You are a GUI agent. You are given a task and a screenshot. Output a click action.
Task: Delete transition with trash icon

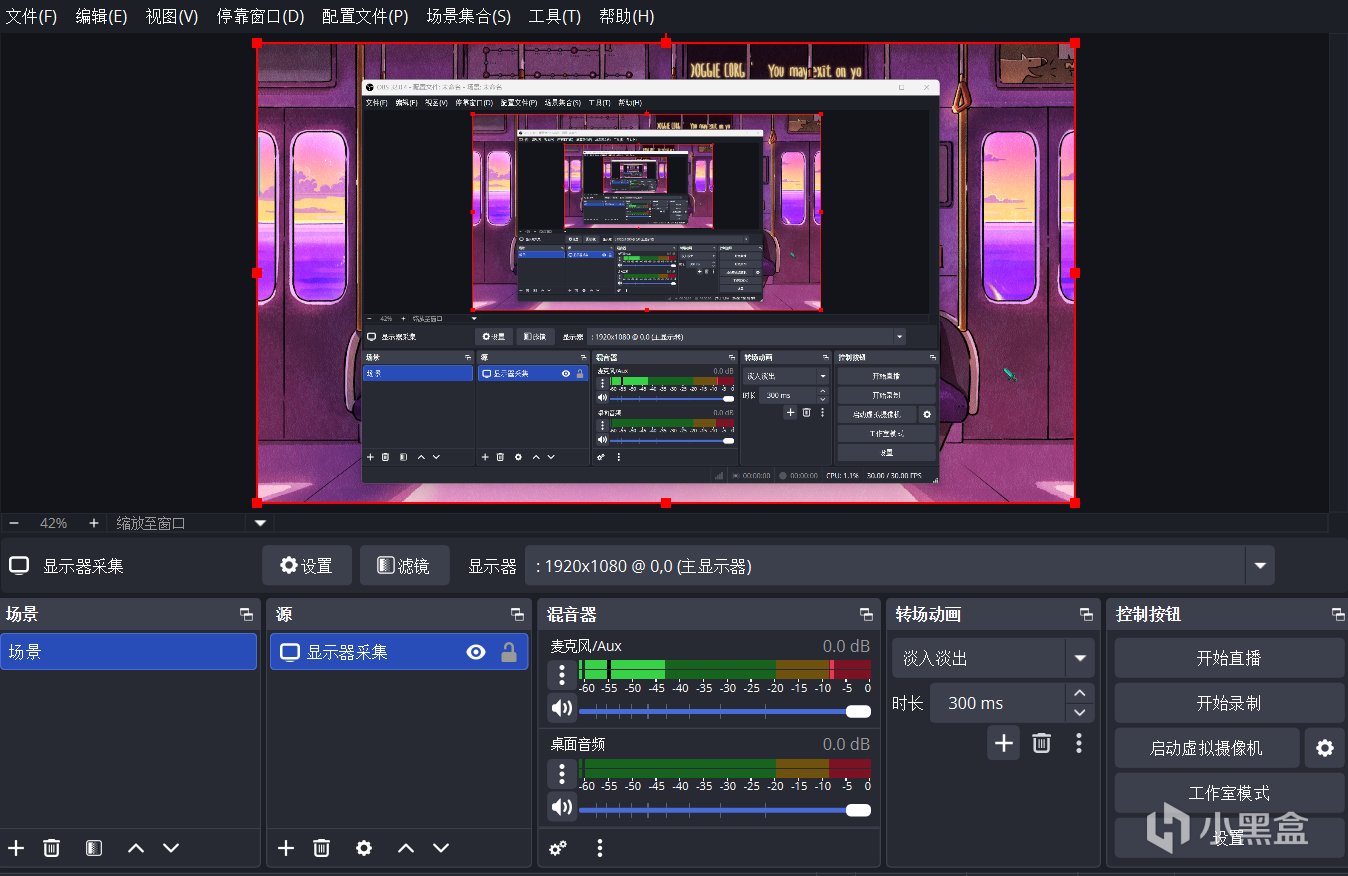[x=1041, y=743]
